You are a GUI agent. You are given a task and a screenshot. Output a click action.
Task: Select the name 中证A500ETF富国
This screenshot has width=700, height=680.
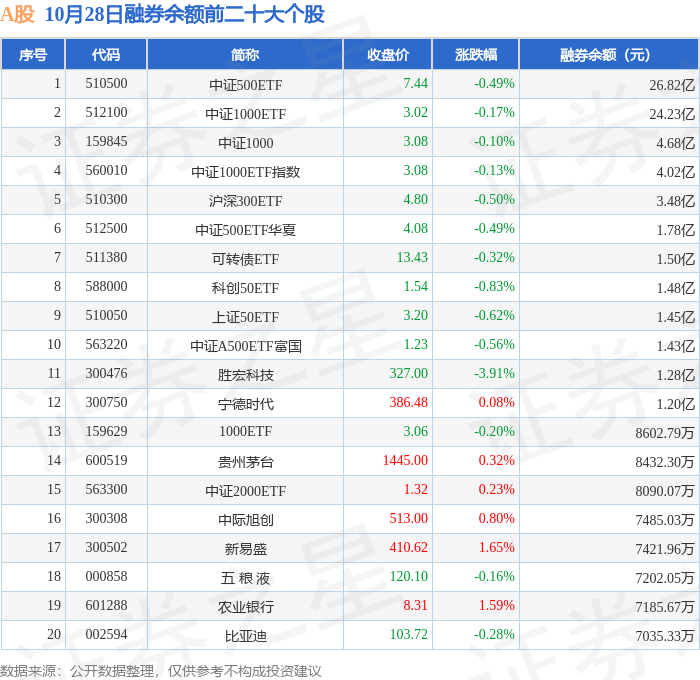tap(246, 346)
